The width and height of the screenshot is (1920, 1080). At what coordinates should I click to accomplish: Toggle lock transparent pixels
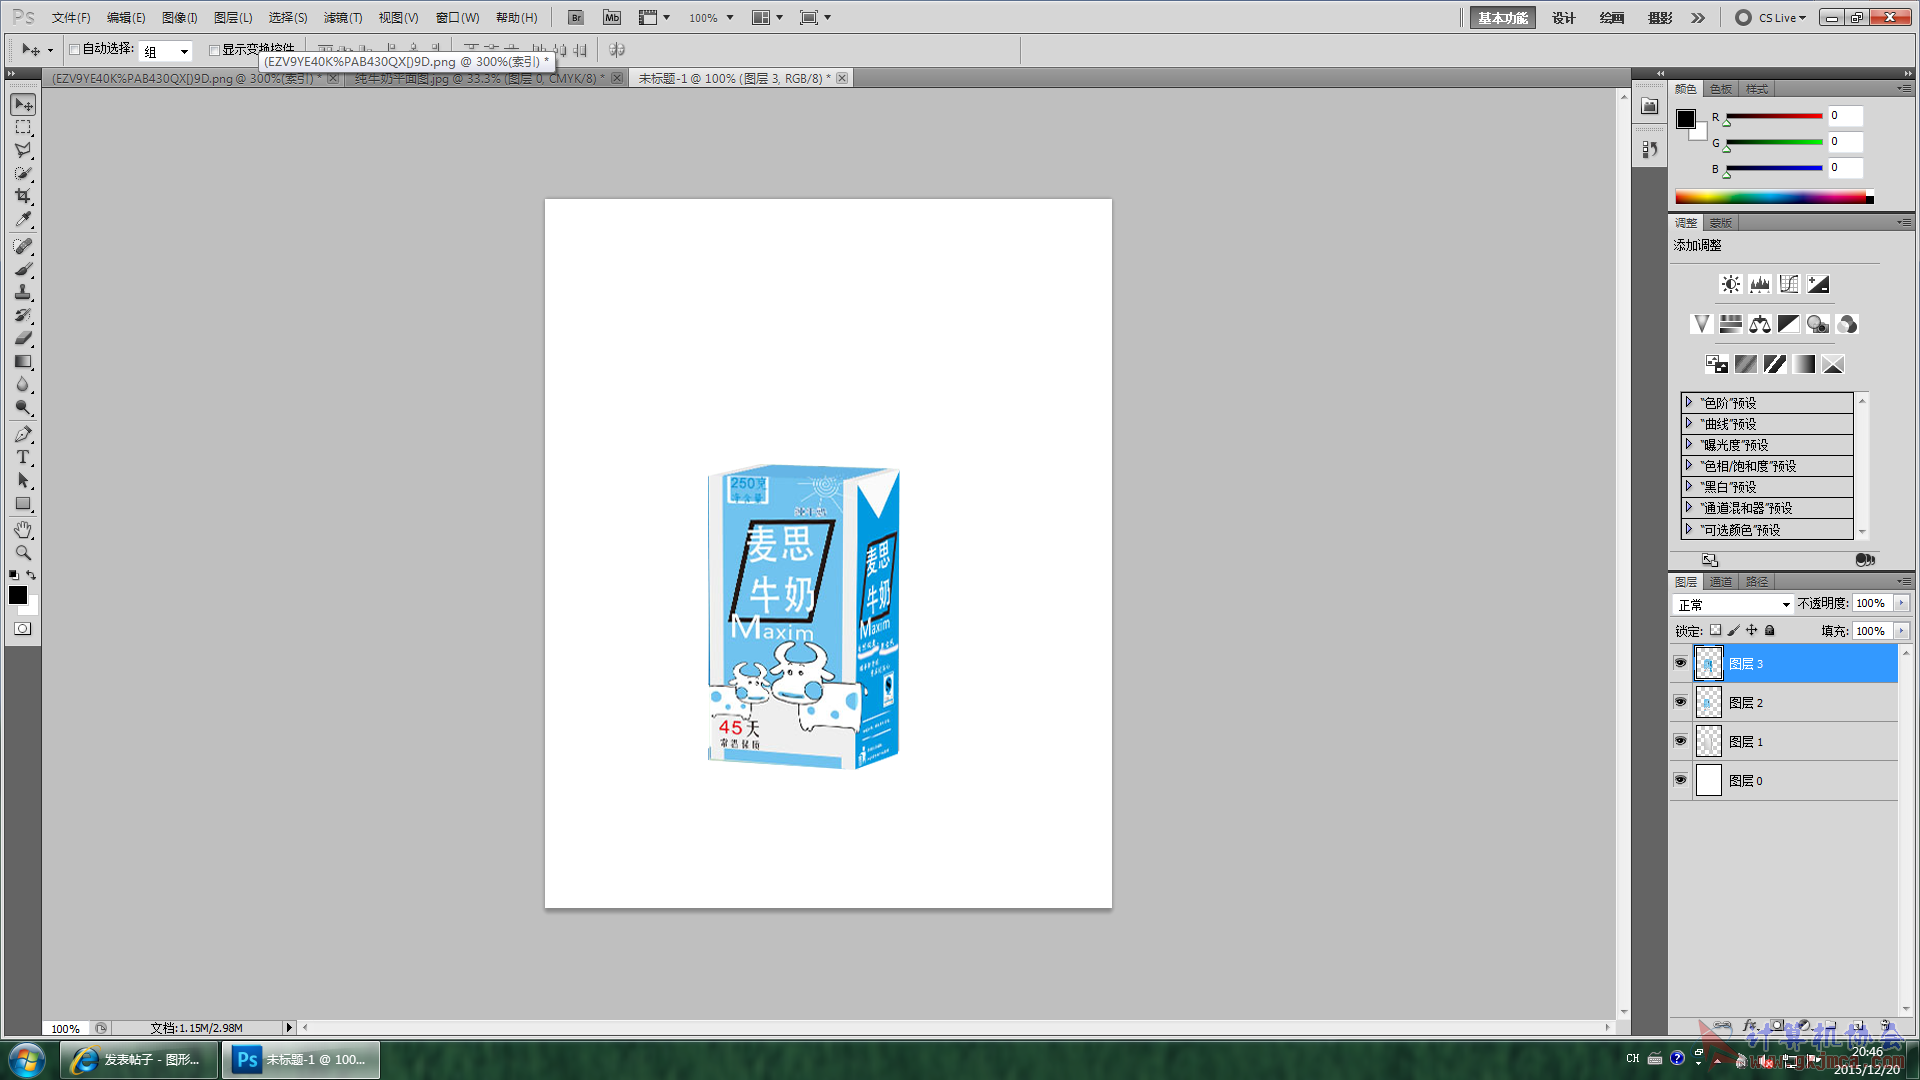pos(1716,631)
